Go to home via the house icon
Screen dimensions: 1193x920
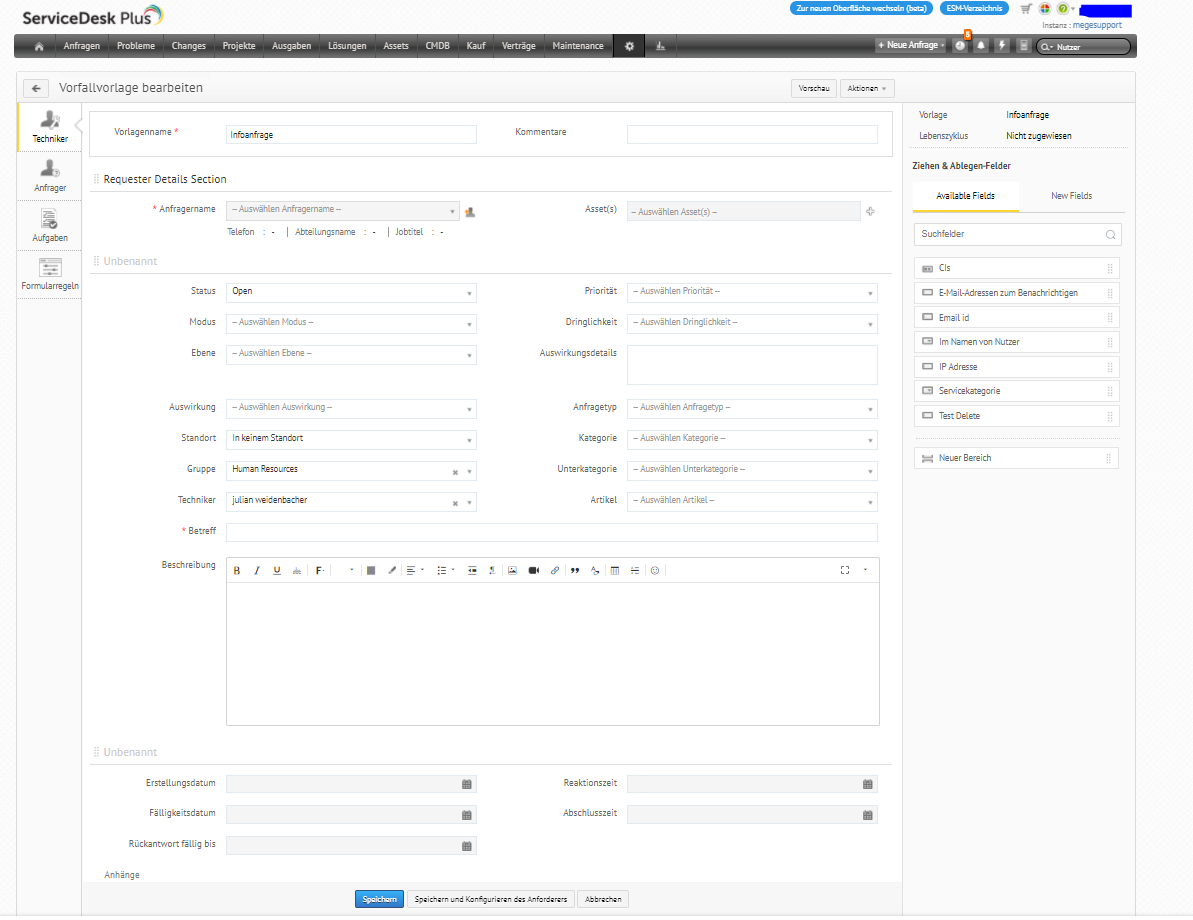click(x=39, y=46)
